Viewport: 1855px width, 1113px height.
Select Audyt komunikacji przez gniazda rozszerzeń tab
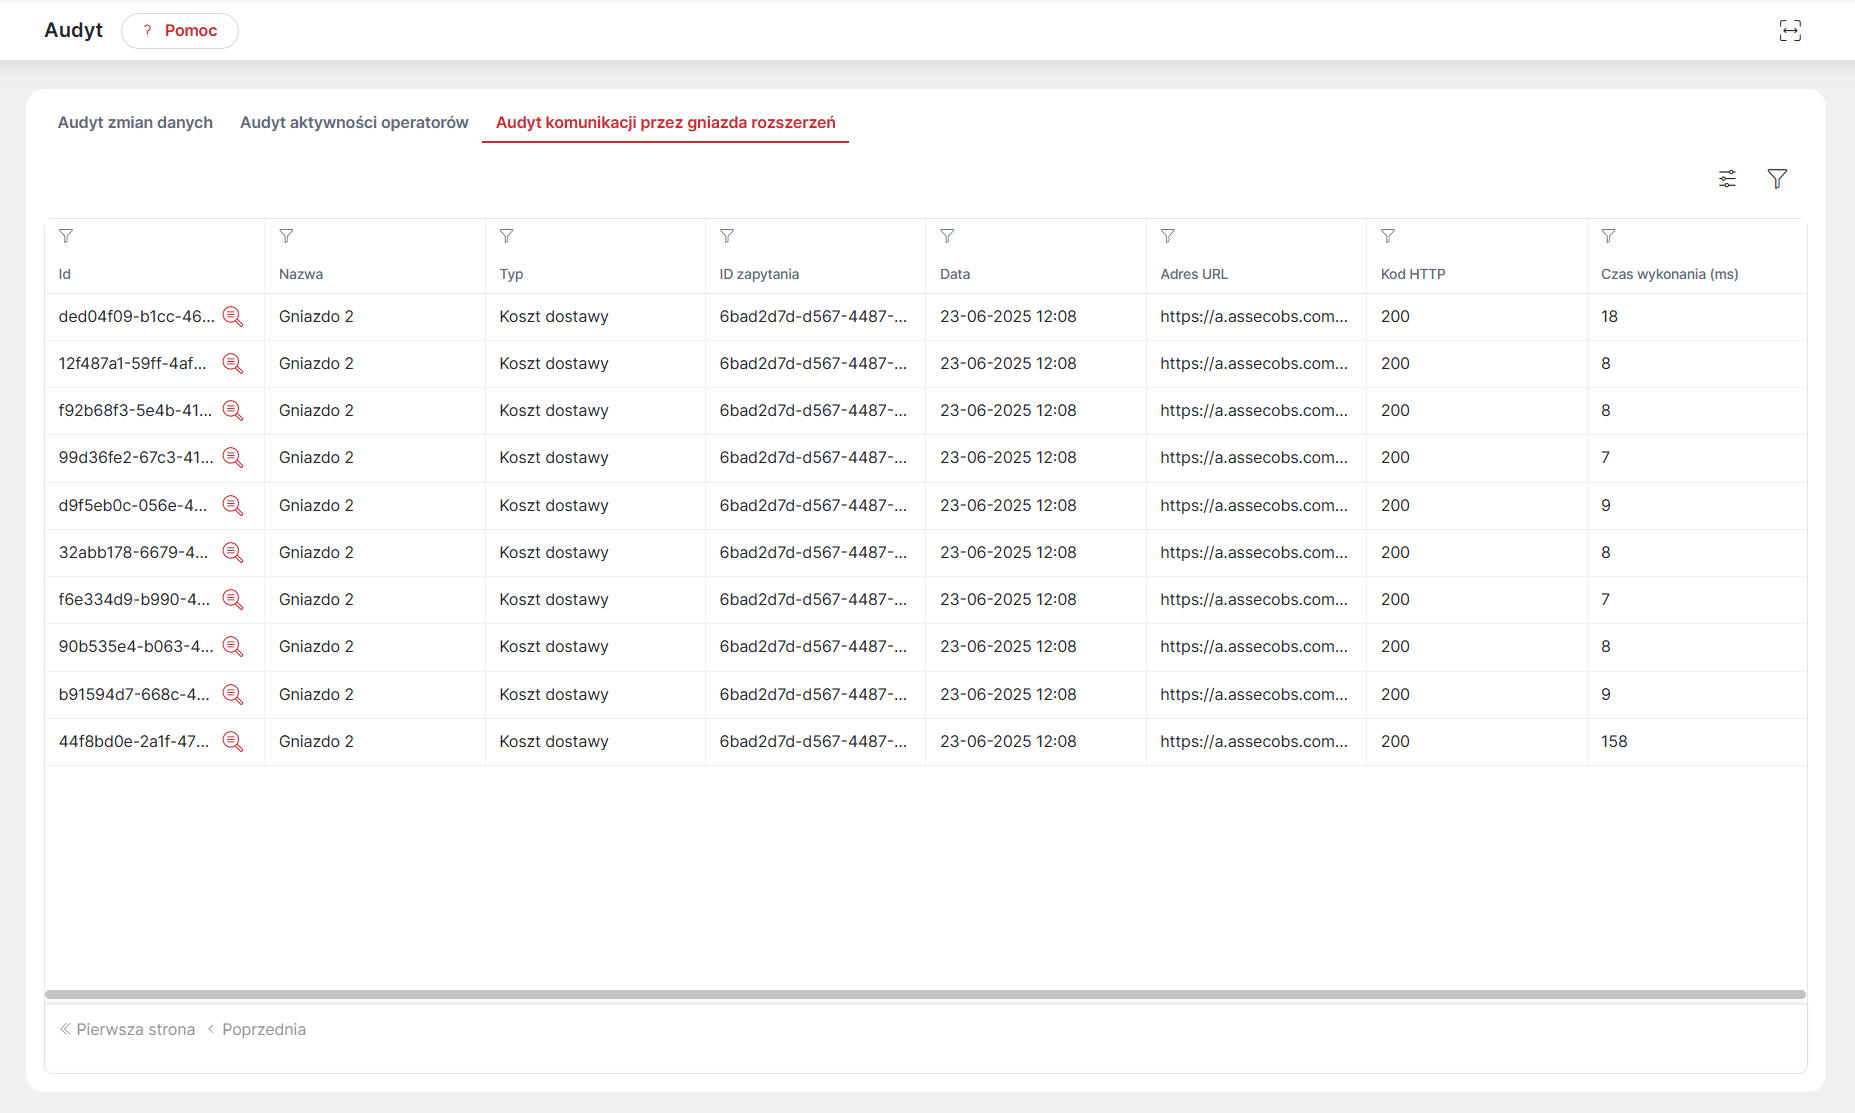(666, 122)
